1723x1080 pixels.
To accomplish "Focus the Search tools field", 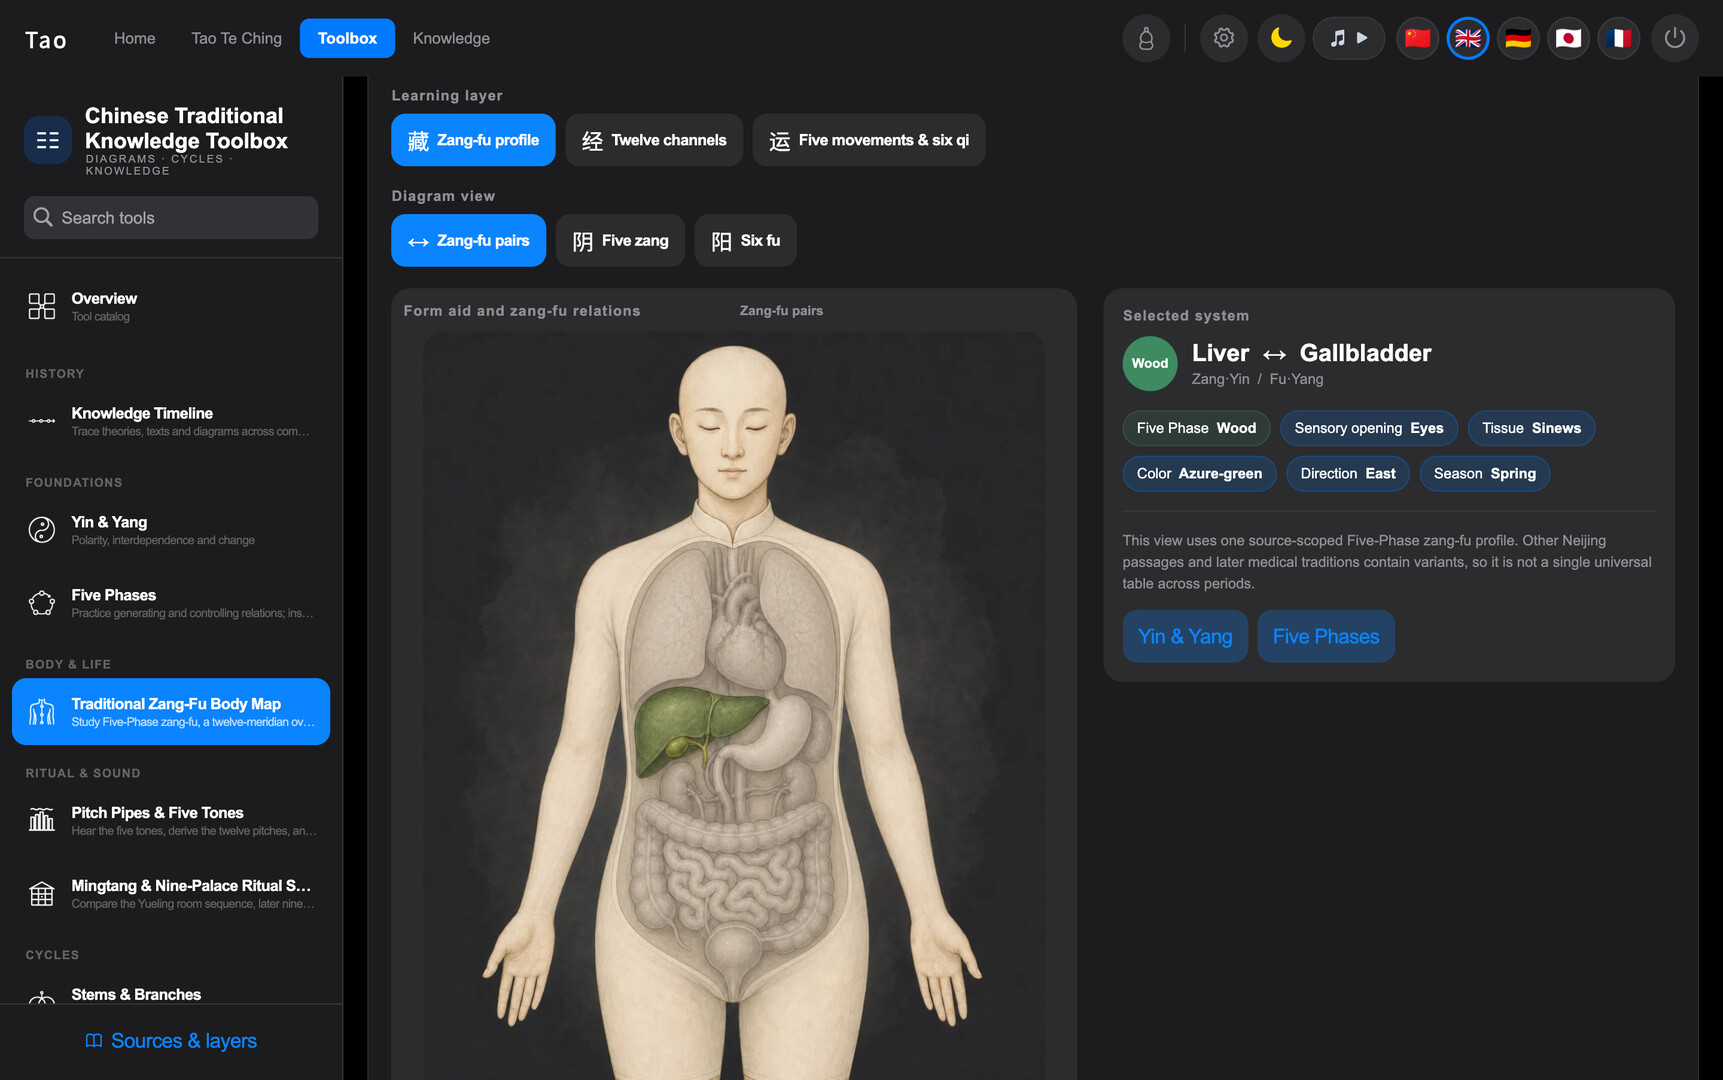I will 171,217.
